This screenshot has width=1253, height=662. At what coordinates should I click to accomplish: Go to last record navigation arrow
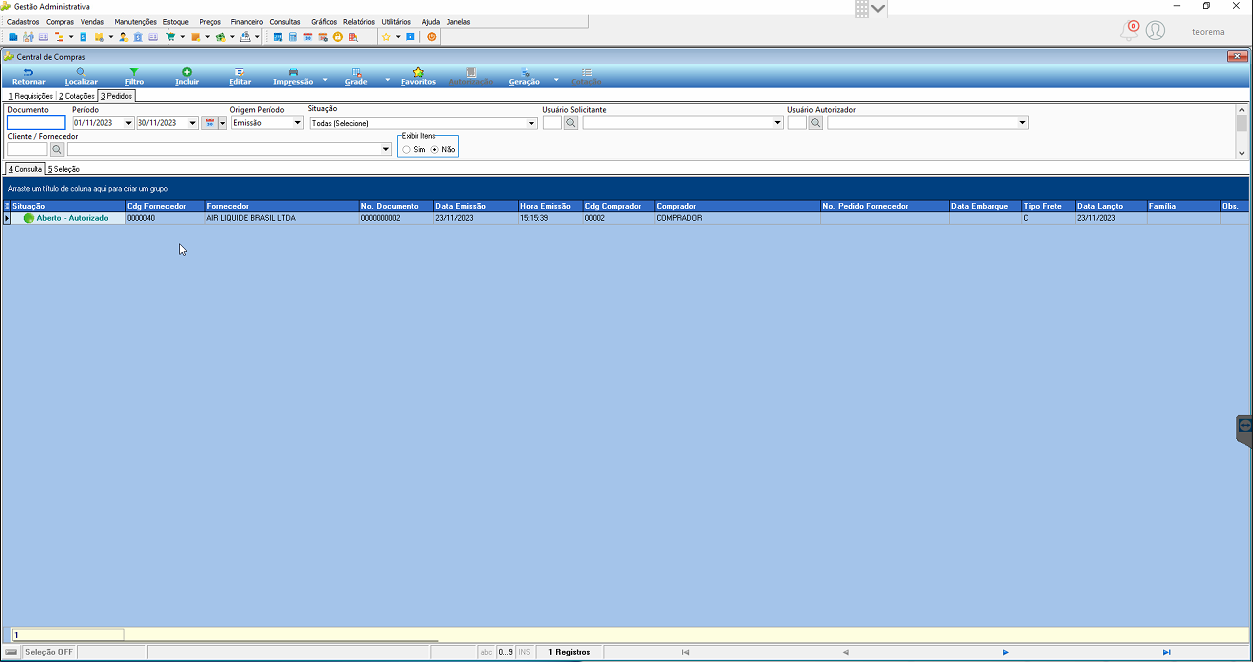click(1166, 652)
